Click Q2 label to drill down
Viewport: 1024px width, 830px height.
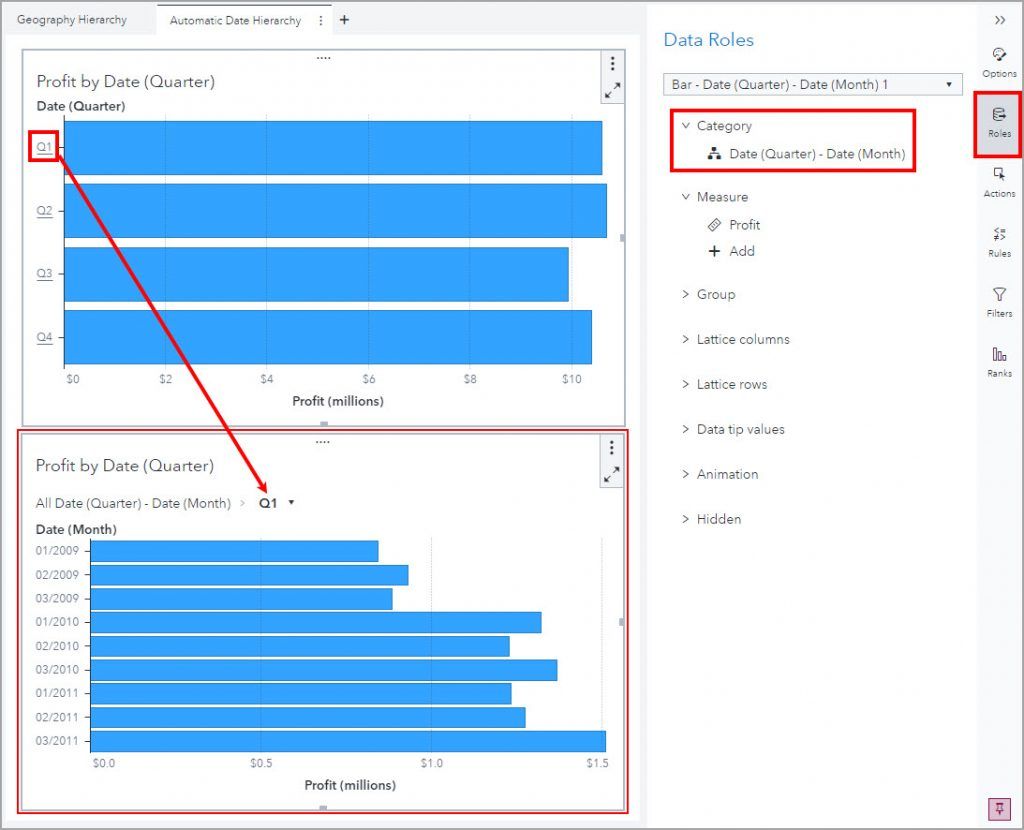point(42,211)
